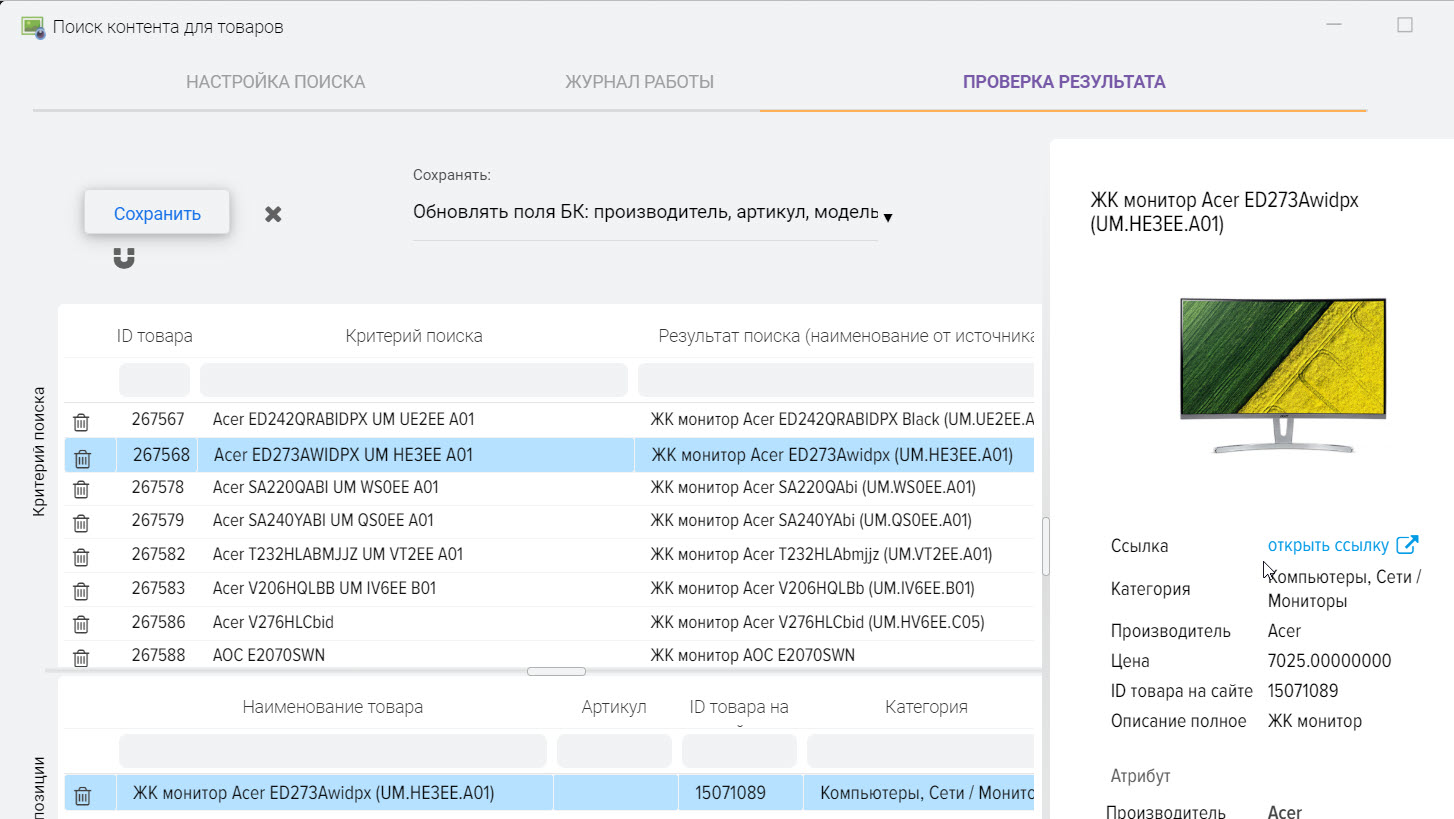Click result ЖК монитор AOC E2070SWN
Screen dimensions: 1454x819
[x=752, y=656]
